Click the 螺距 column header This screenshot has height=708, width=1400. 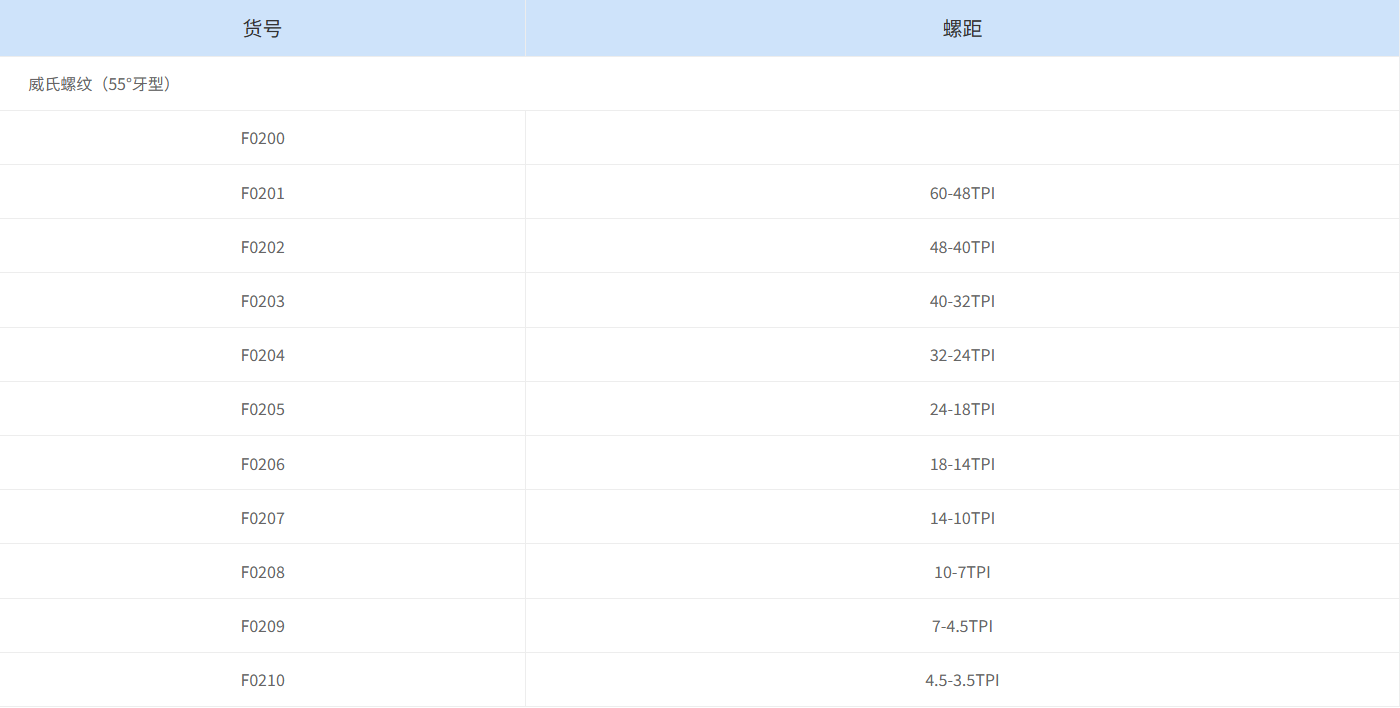pos(962,29)
